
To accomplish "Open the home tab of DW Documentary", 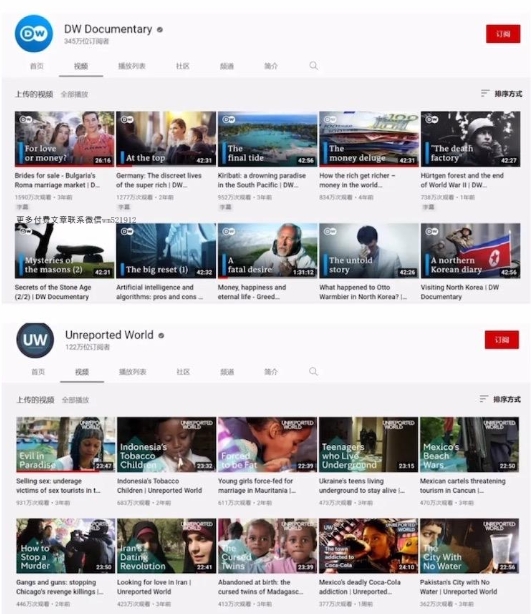I will [37, 66].
